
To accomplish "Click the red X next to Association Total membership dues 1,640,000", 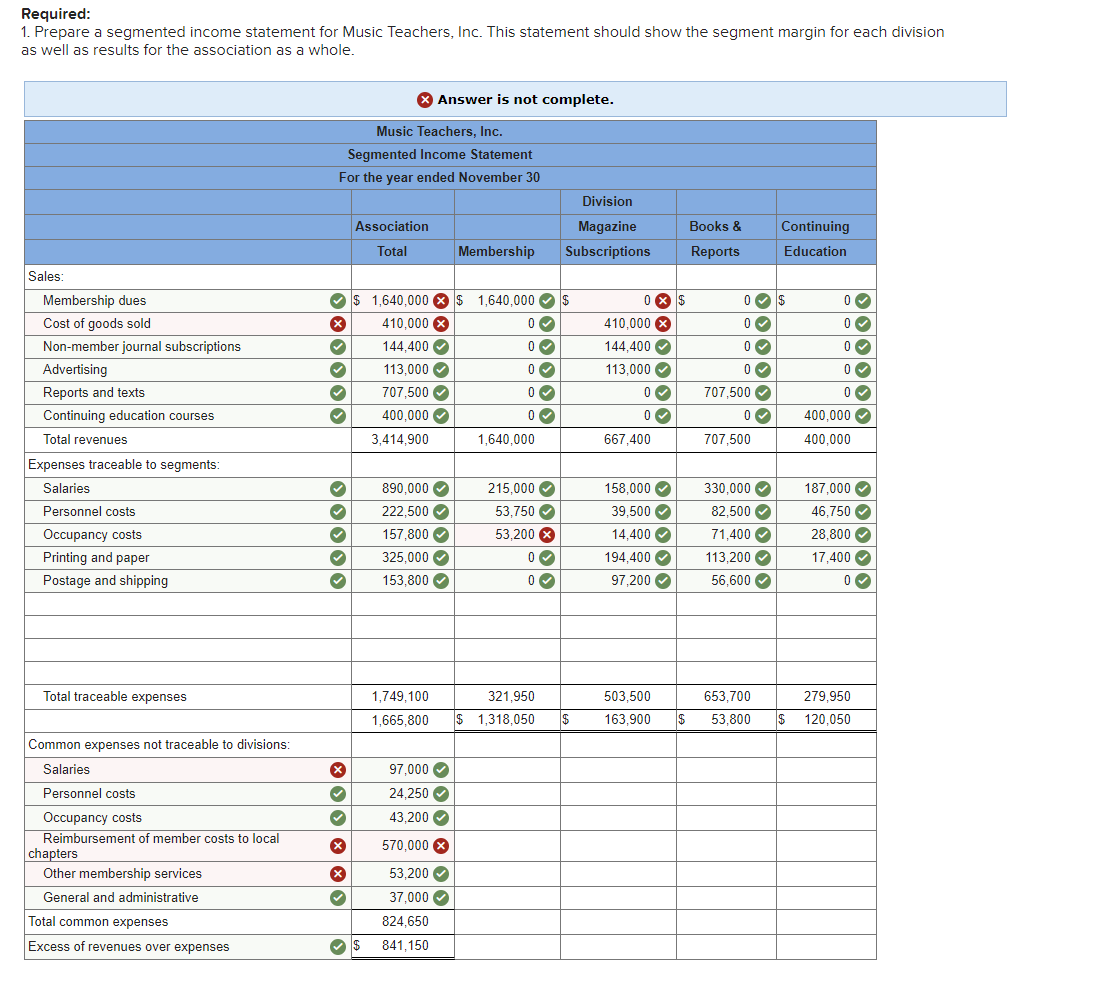I will point(441,301).
